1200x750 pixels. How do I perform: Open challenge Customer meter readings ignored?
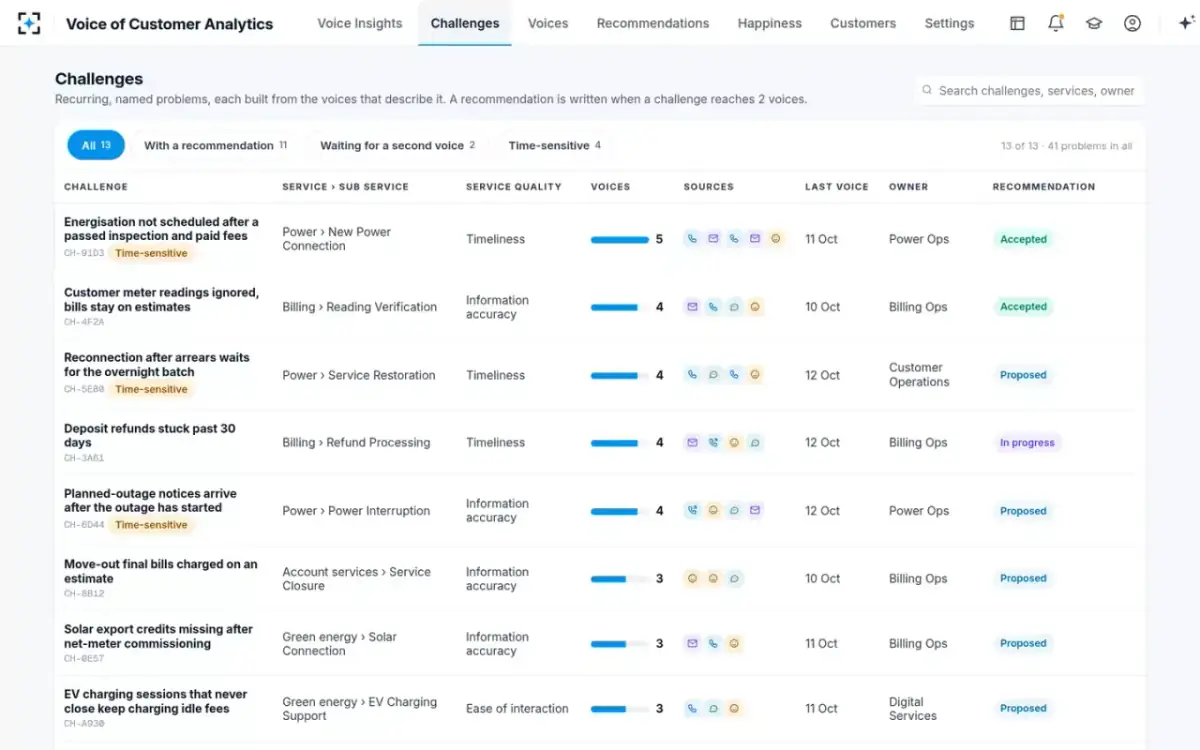coord(161,300)
